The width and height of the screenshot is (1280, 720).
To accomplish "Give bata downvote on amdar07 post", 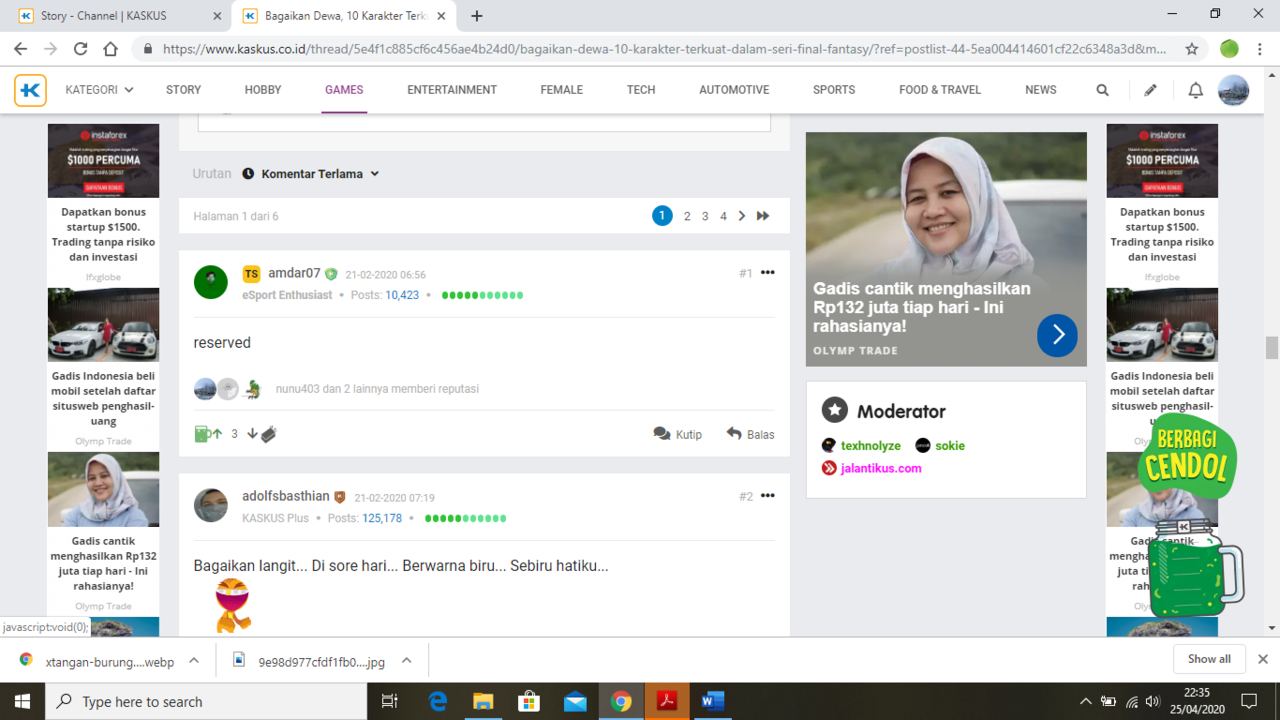I will pos(261,434).
